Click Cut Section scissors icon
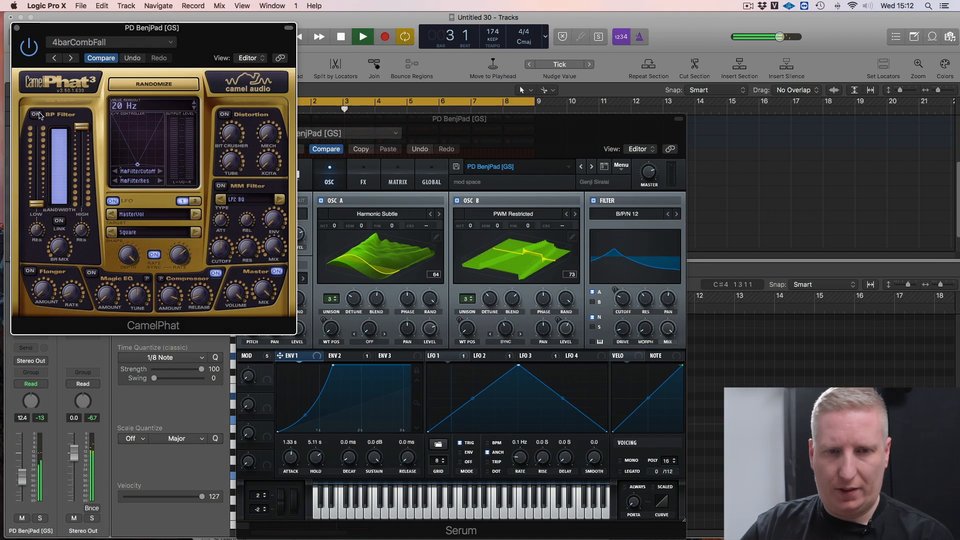This screenshot has width=960, height=540. [694, 64]
